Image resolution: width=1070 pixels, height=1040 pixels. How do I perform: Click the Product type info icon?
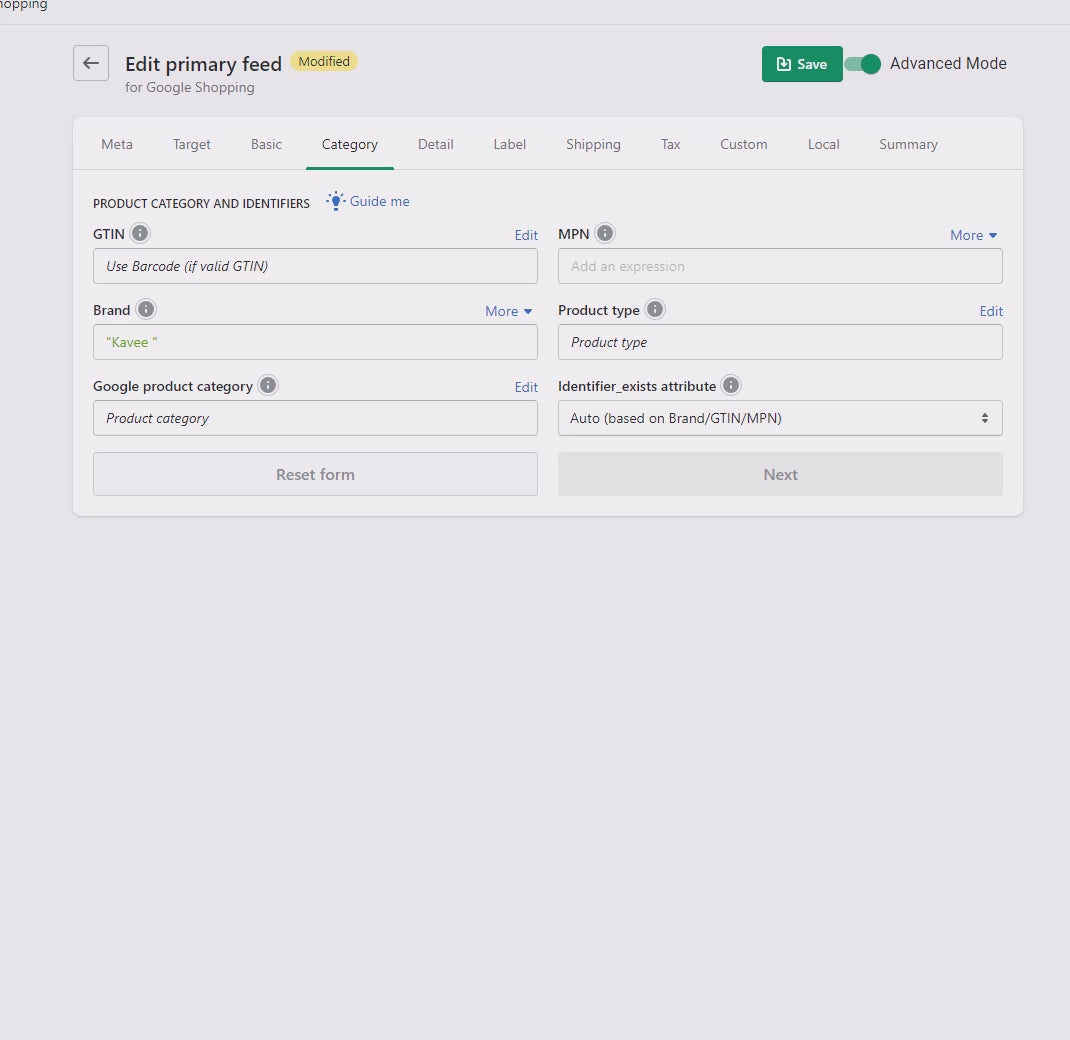point(655,309)
